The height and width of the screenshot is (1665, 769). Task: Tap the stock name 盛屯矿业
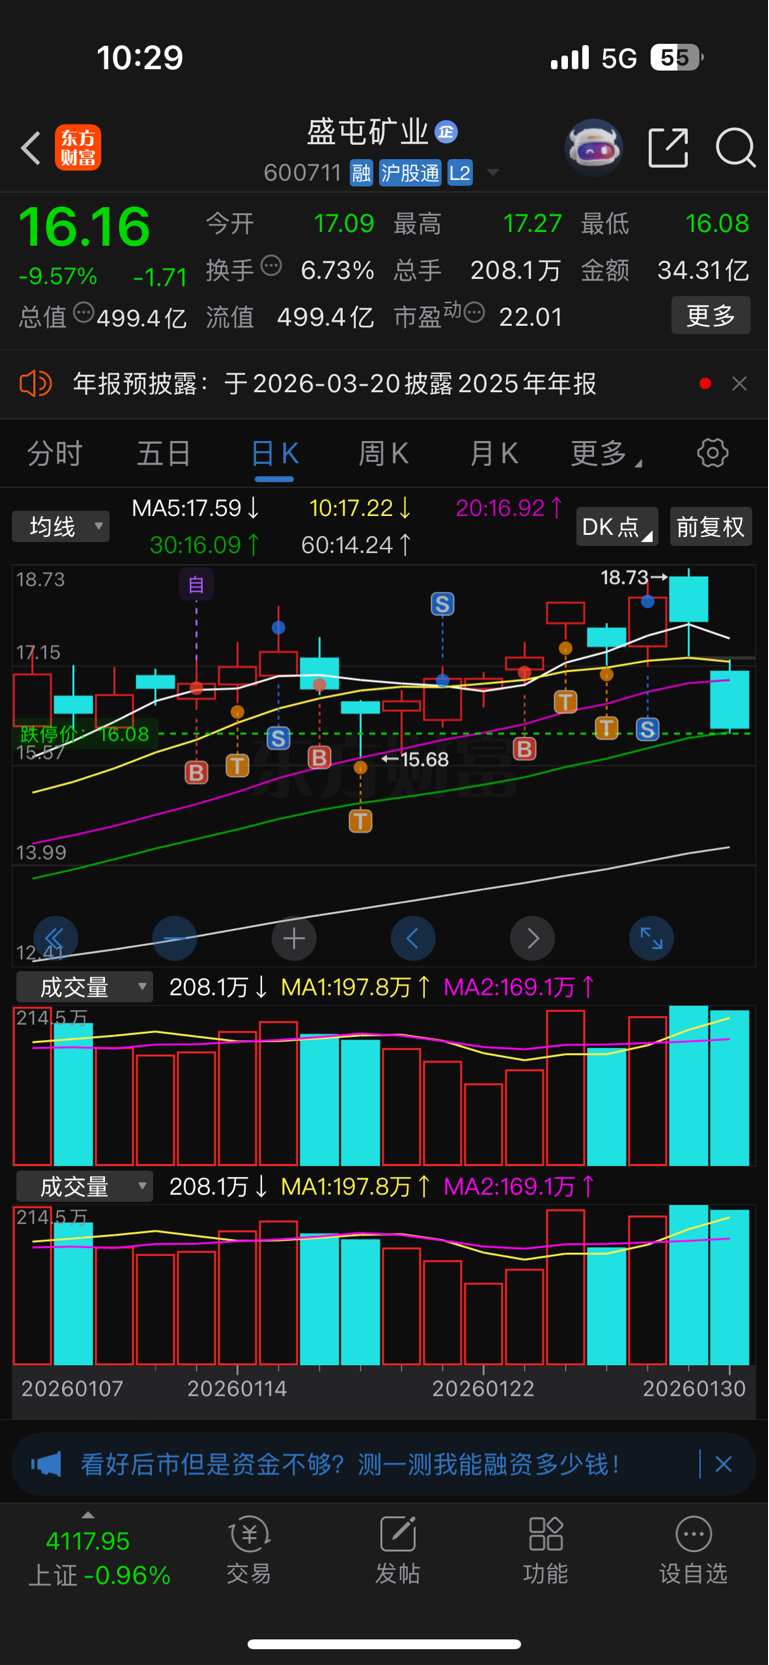(x=368, y=131)
